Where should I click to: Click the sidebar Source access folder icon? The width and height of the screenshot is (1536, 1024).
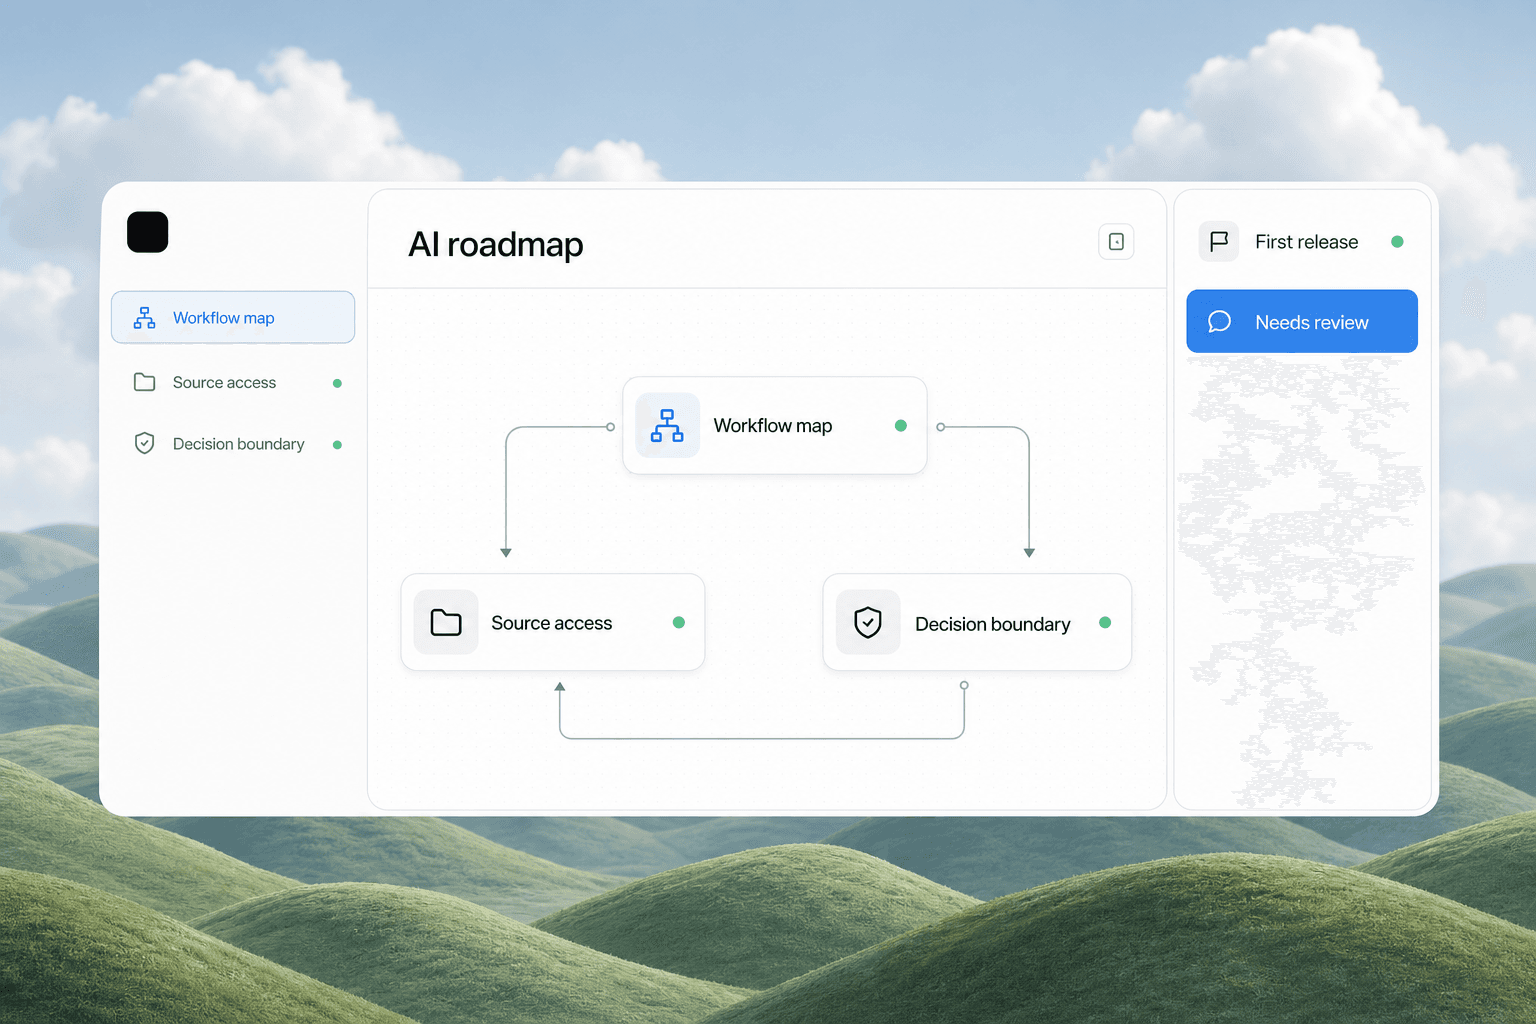[x=145, y=382]
